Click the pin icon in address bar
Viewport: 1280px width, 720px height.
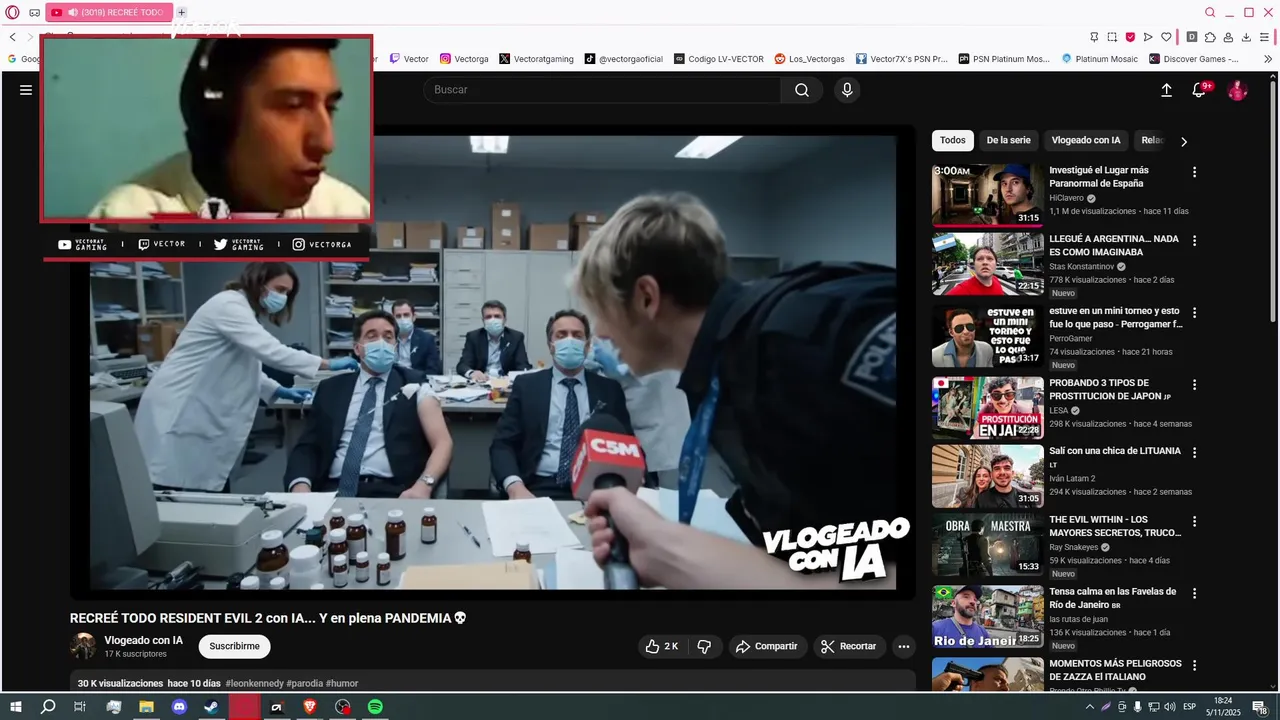pos(1093,37)
